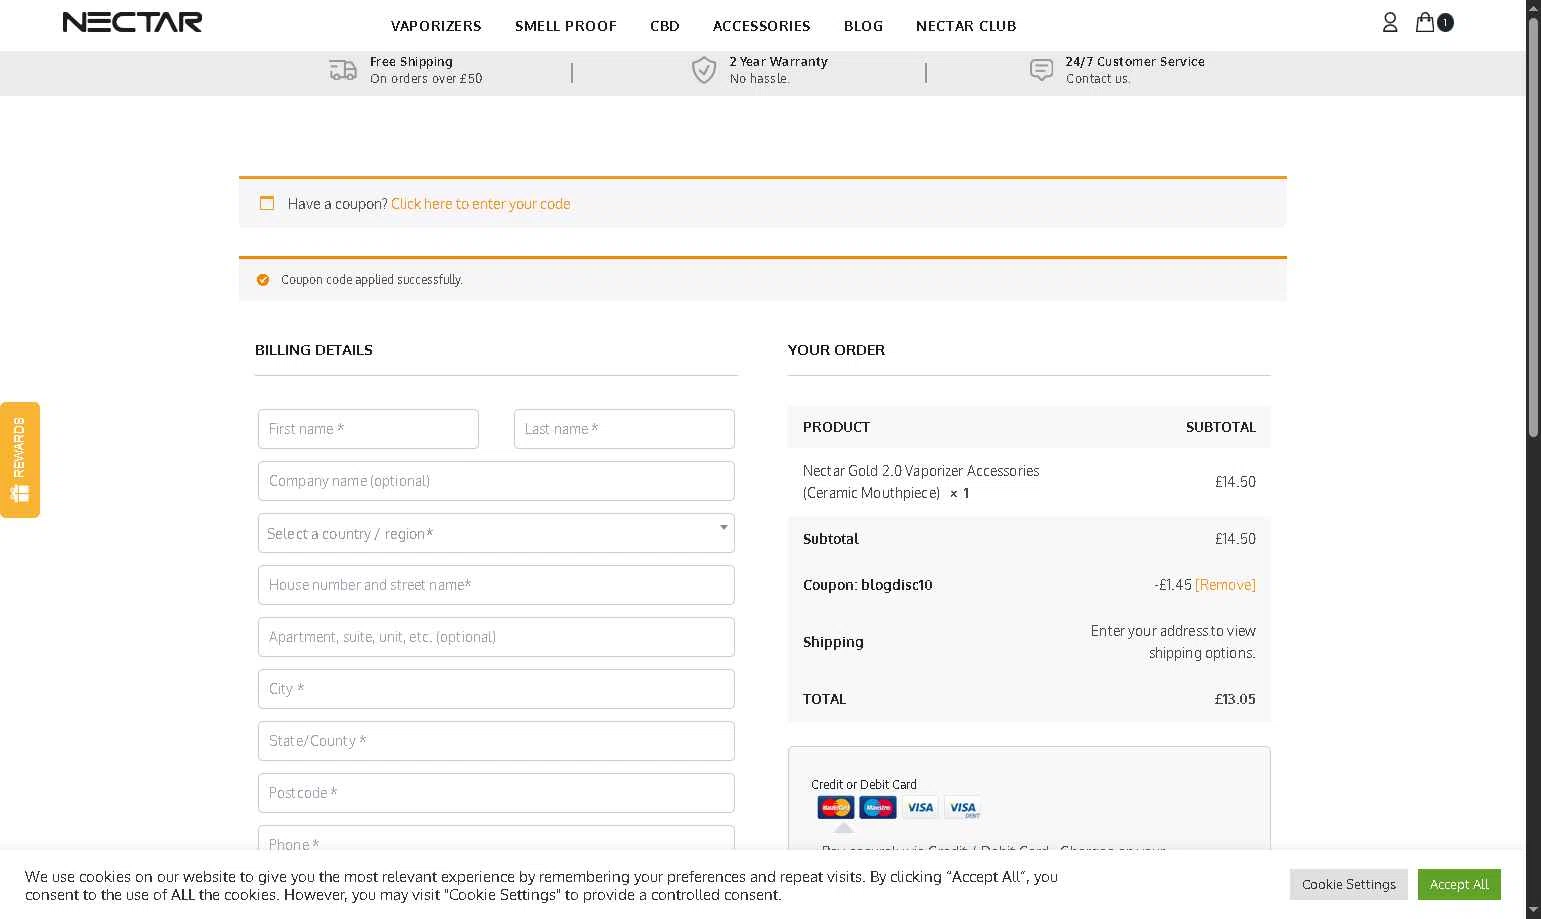Click the Maestro payment logo
The image size is (1541, 919).
pos(878,807)
